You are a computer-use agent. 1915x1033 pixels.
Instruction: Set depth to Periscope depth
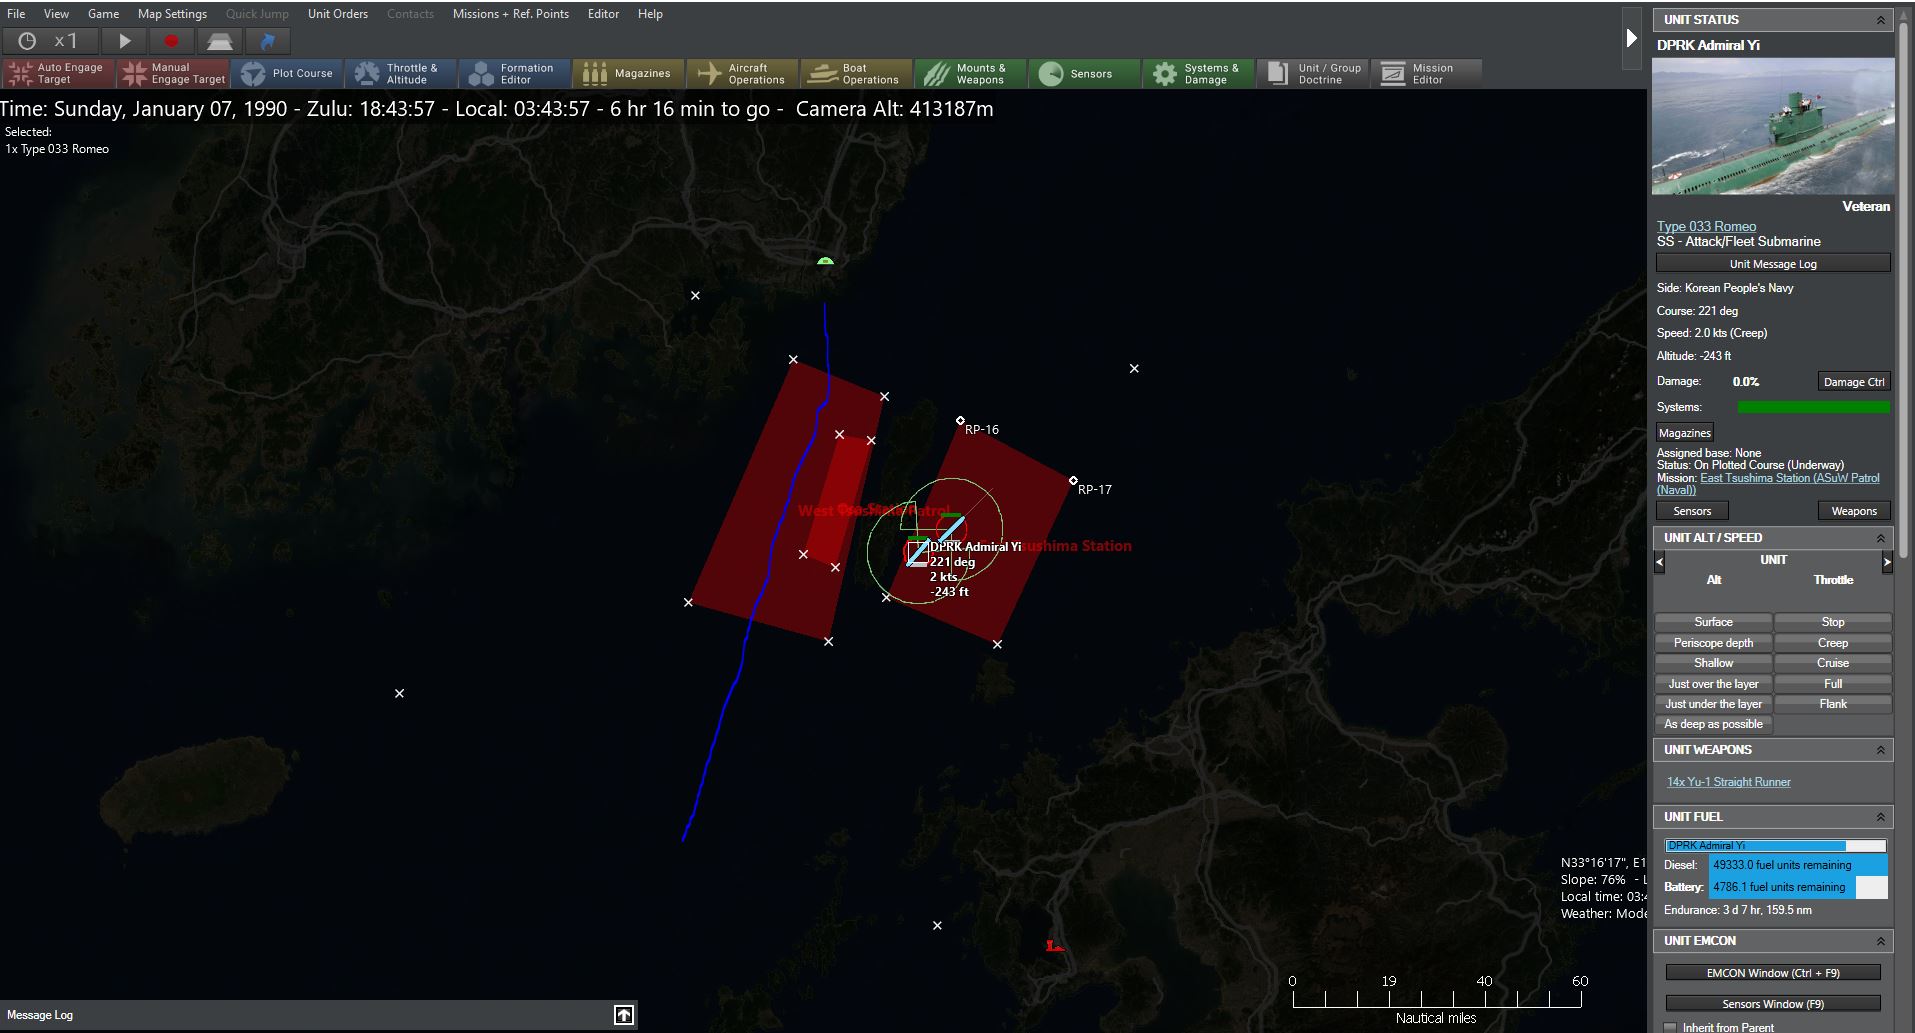point(1713,643)
